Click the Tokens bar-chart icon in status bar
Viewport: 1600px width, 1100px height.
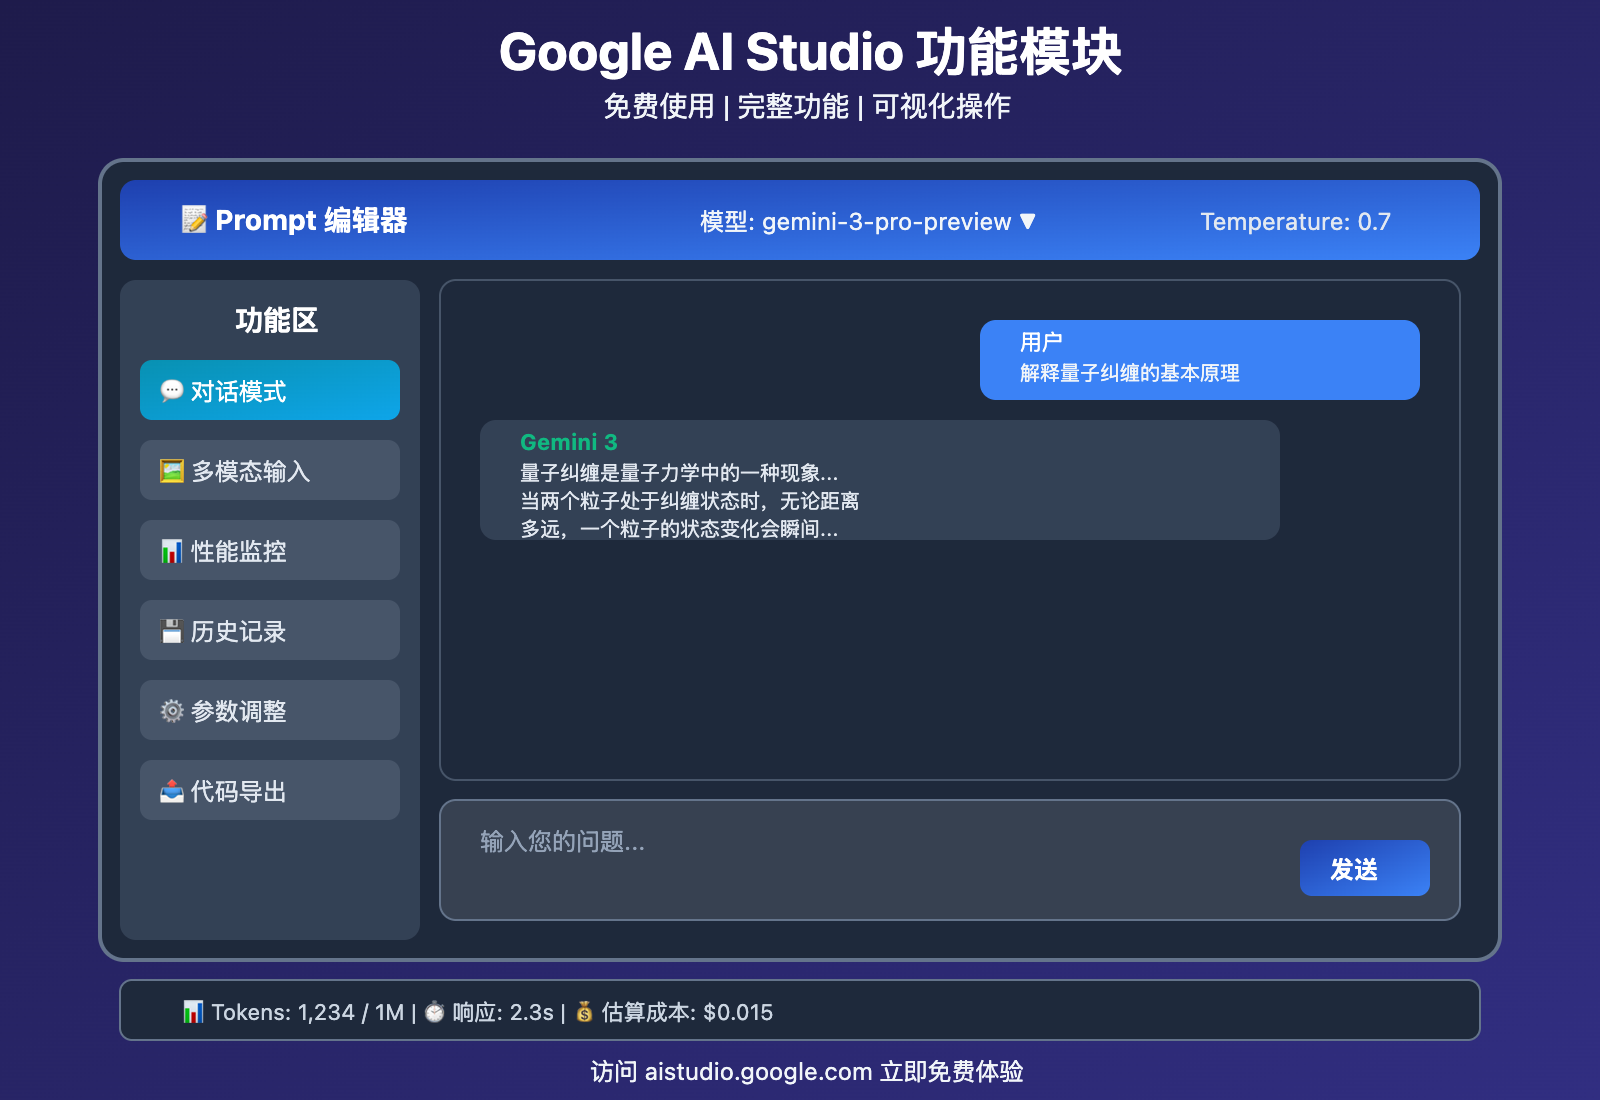click(x=192, y=1012)
